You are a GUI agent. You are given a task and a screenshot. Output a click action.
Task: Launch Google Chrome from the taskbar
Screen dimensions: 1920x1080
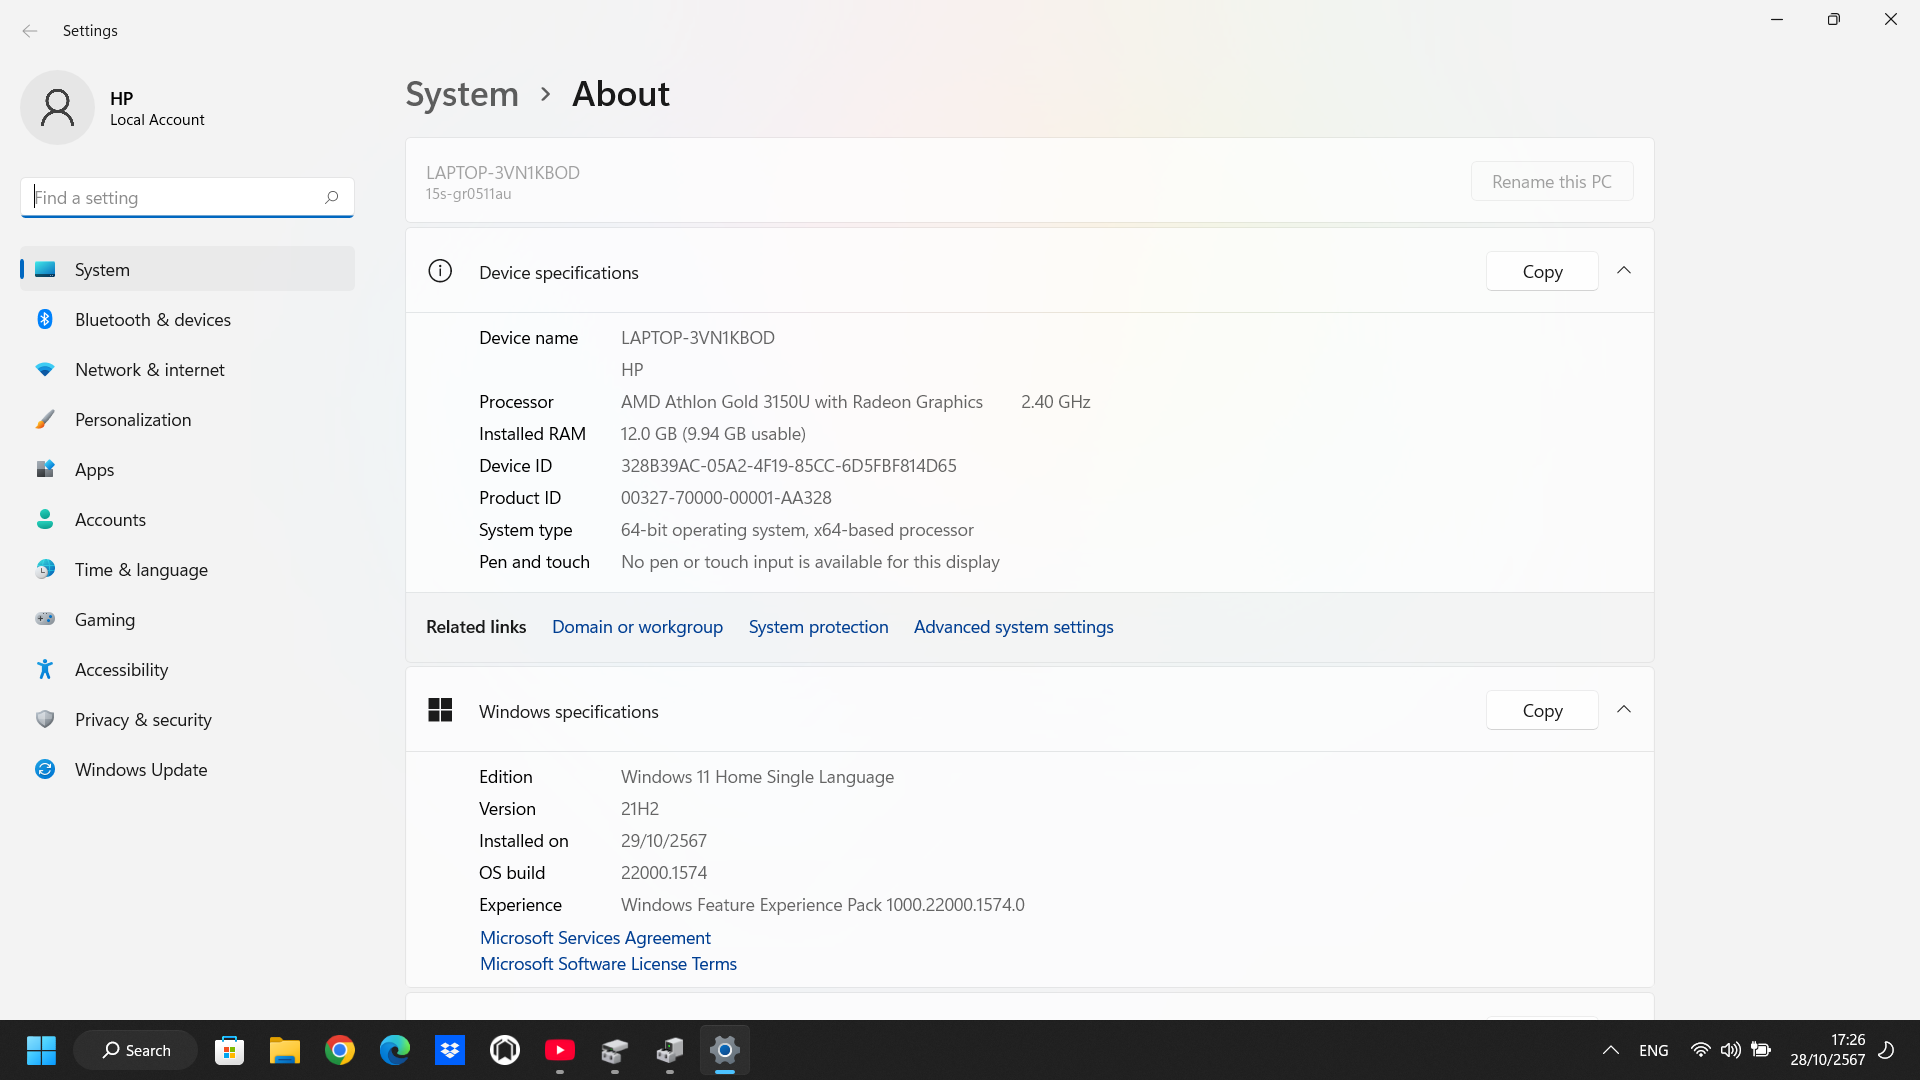click(340, 1050)
